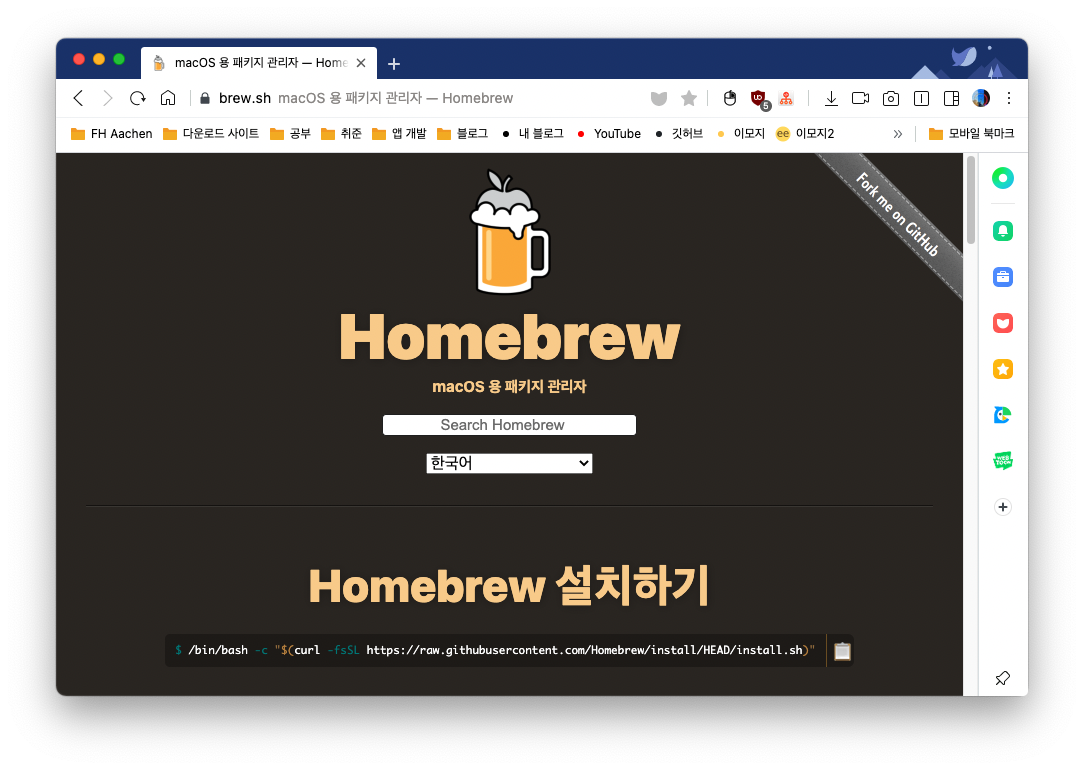Image resolution: width=1084 pixels, height=770 pixels.
Task: Click the page vertical scrollbar thumb
Action: click(x=971, y=200)
